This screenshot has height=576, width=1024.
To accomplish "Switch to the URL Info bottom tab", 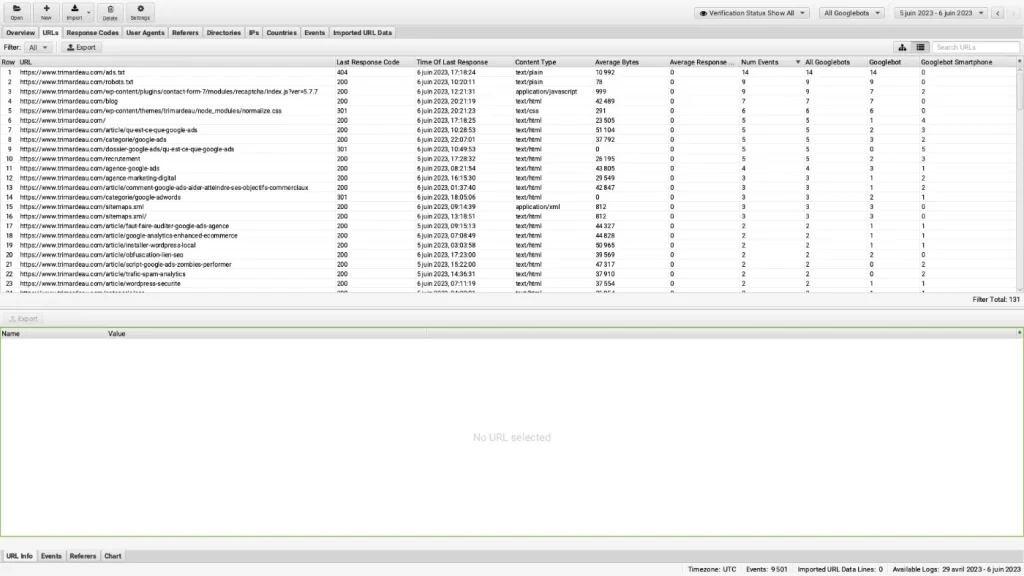I will coord(19,556).
